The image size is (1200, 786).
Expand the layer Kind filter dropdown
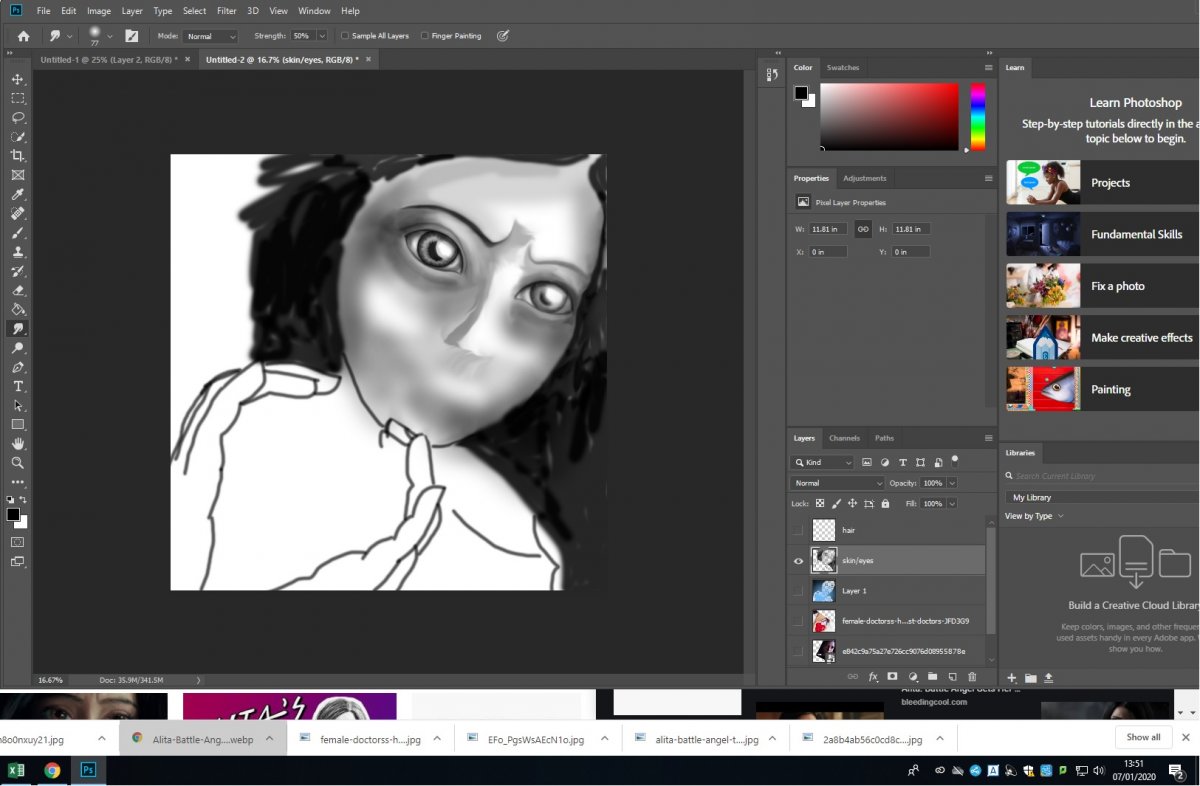click(823, 463)
